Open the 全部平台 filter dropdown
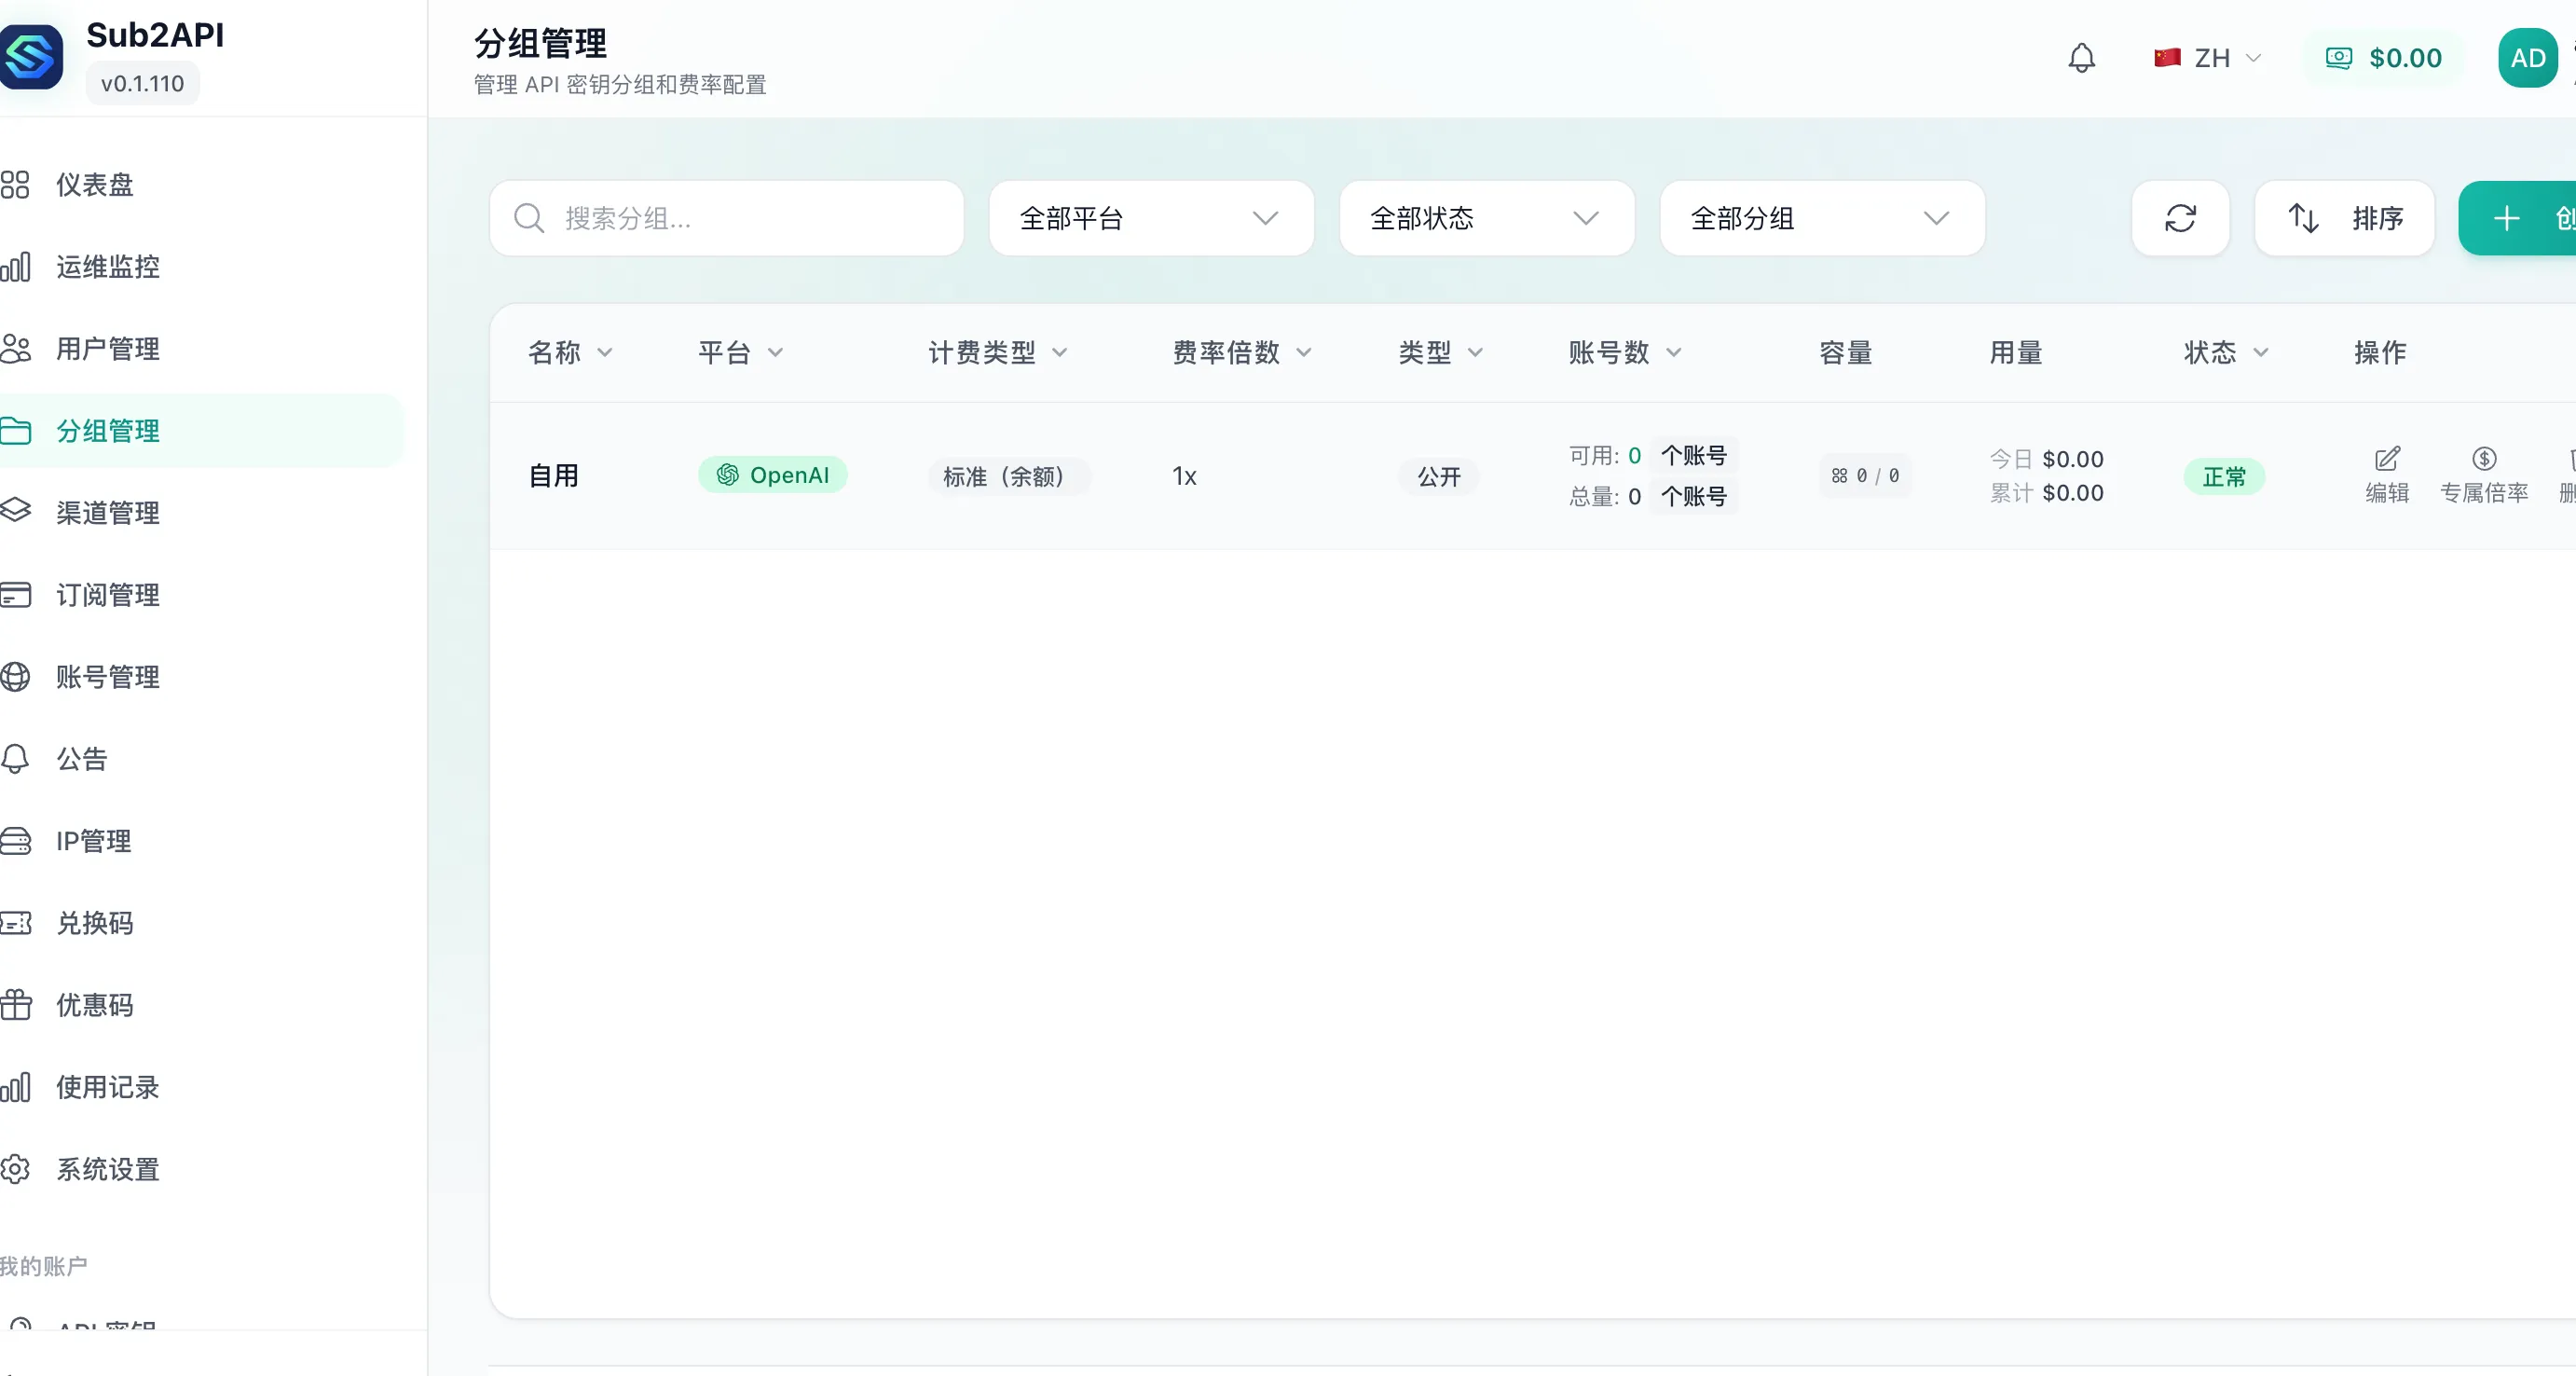Screen dimensions: 2576x1376 [1150, 218]
